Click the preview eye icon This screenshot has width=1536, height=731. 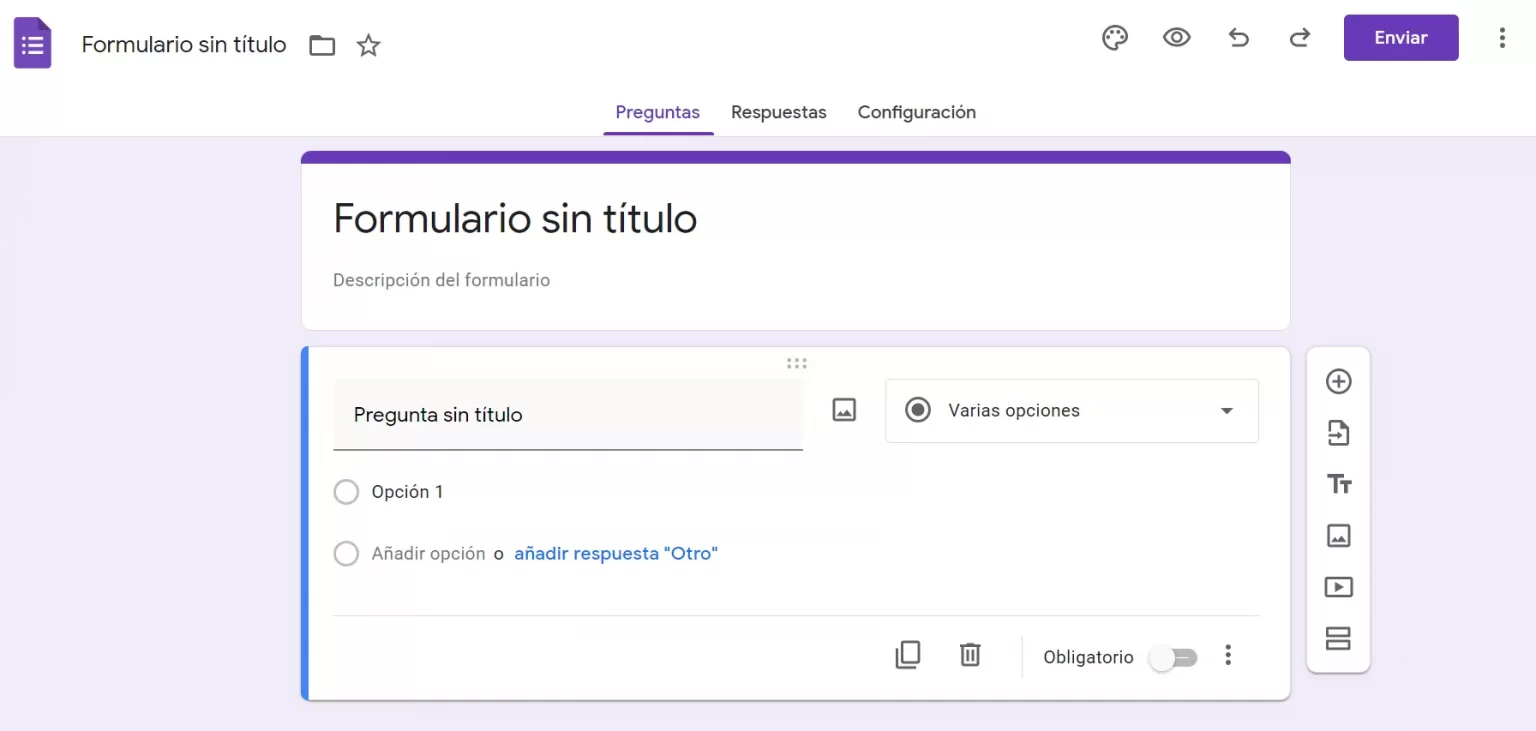coord(1176,38)
